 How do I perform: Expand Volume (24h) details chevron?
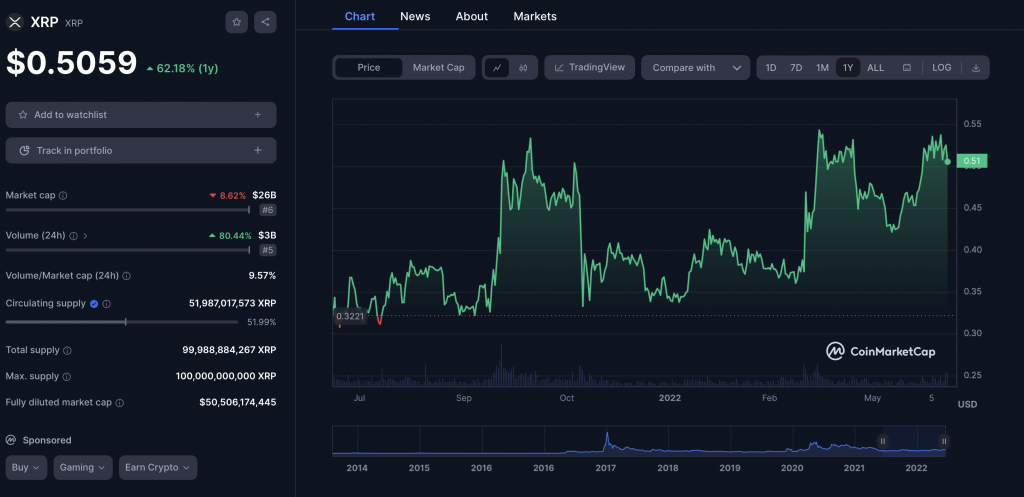coord(86,236)
